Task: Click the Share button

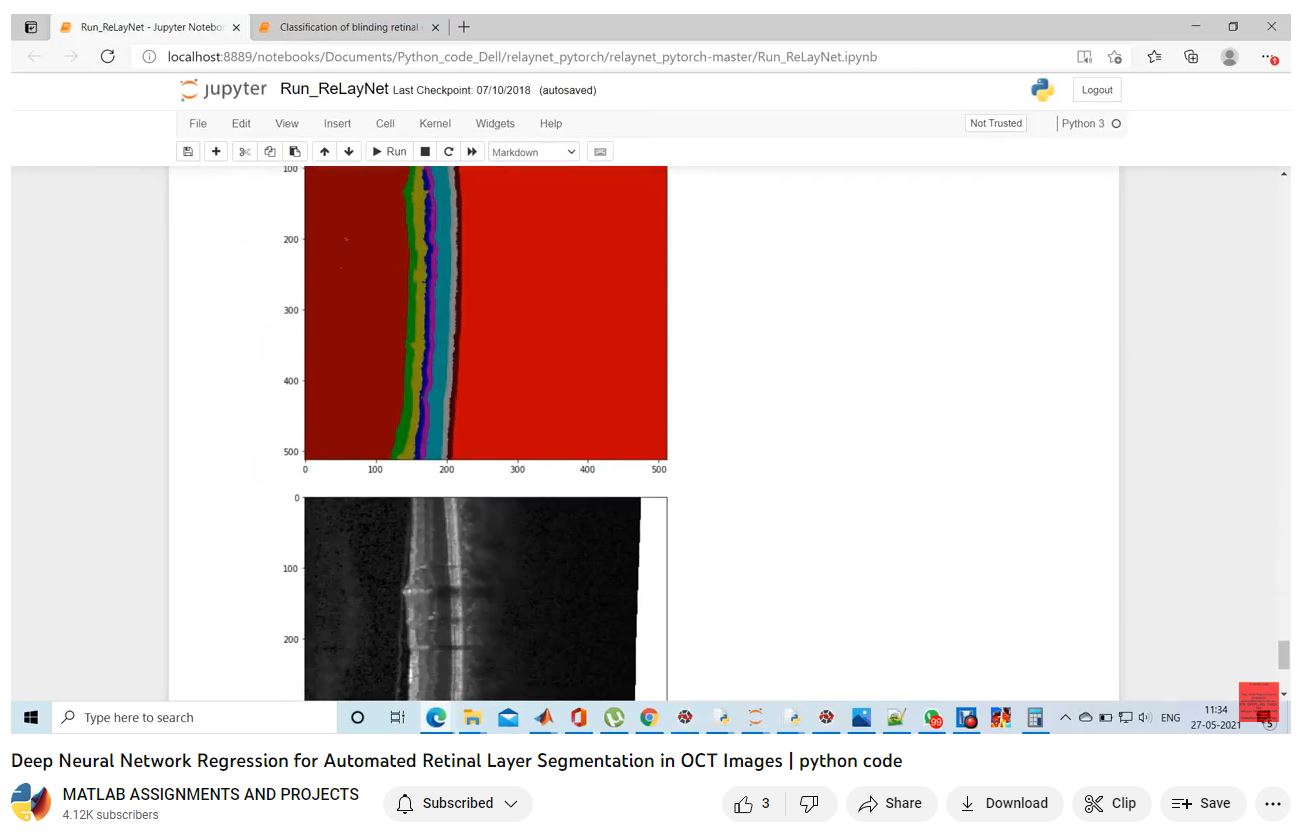Action: coord(891,803)
